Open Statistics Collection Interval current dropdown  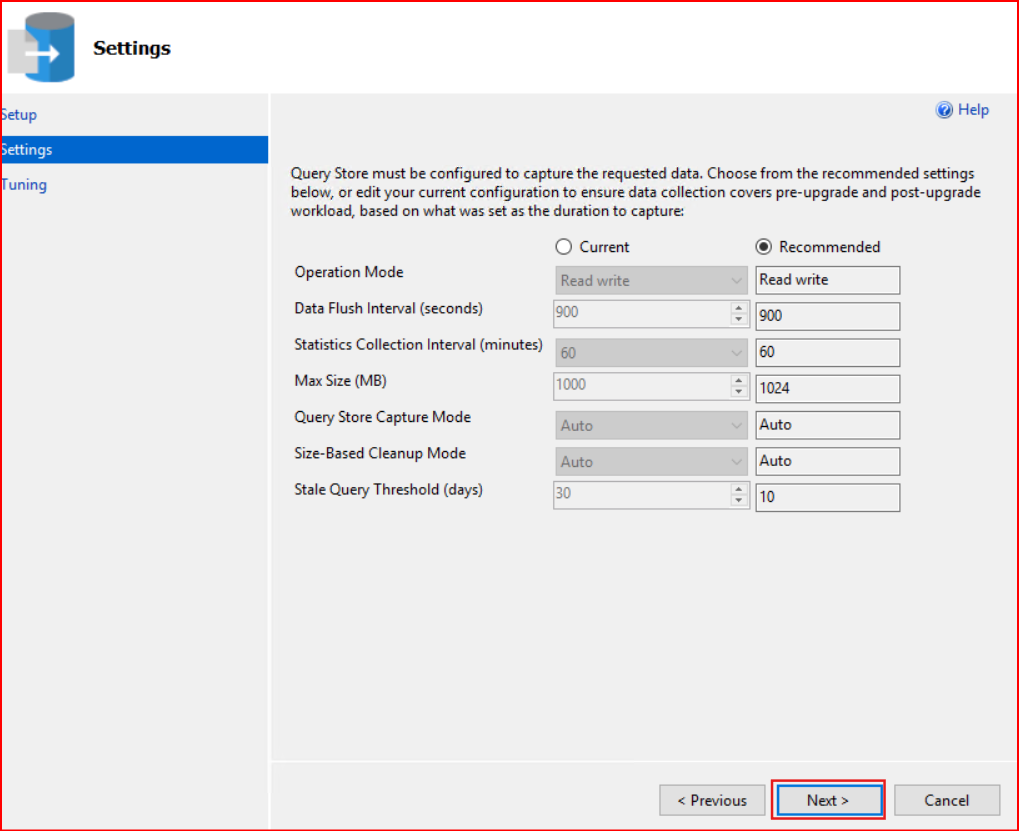(651, 353)
